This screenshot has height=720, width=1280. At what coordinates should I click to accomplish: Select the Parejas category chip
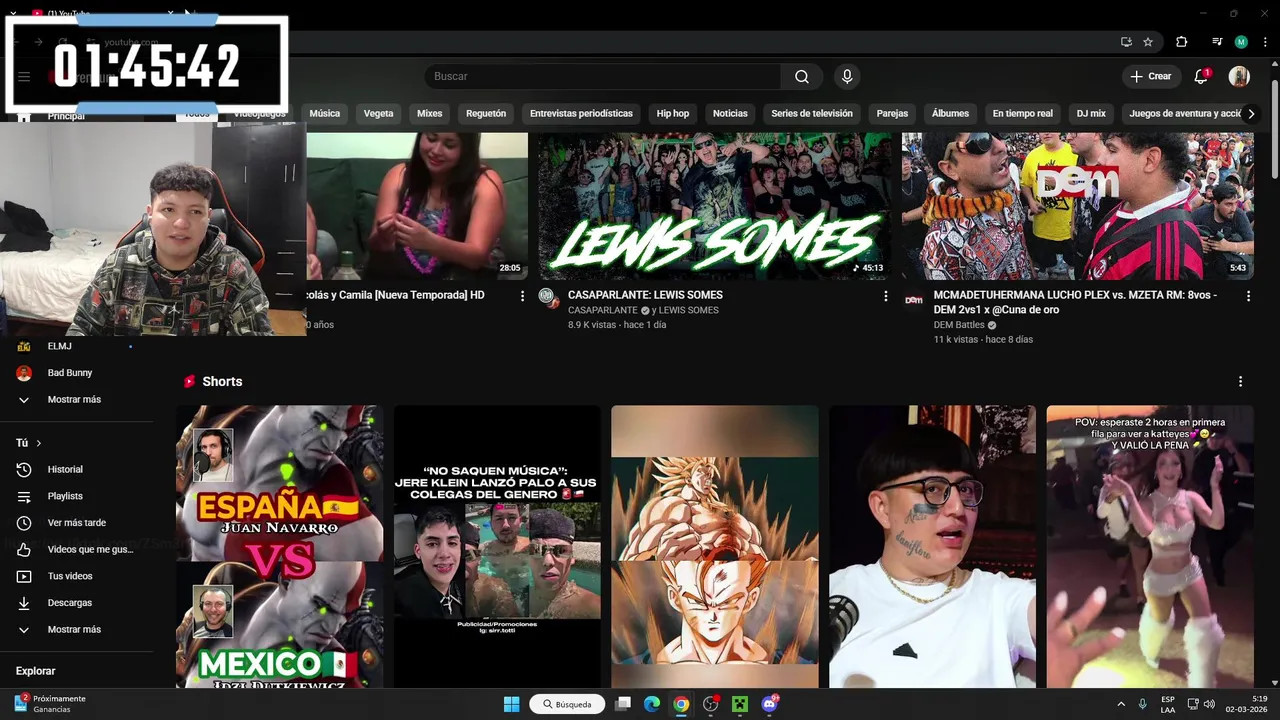click(892, 114)
